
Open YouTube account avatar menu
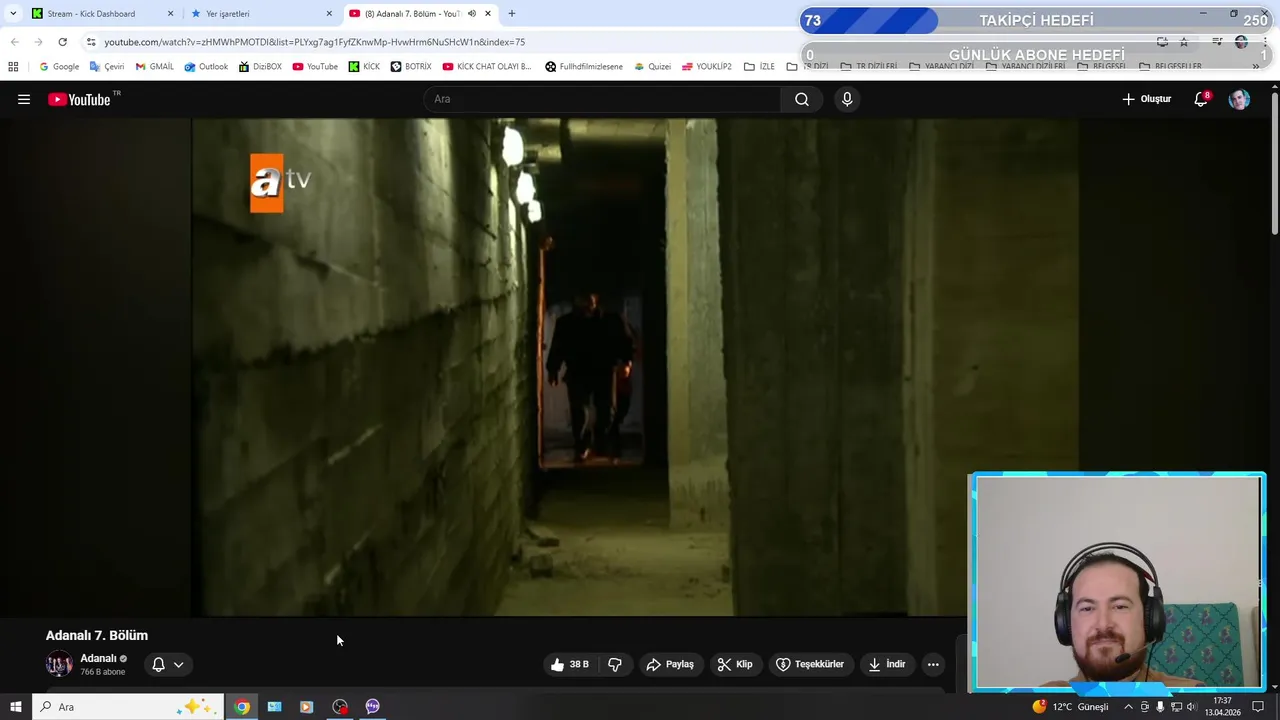(1239, 99)
